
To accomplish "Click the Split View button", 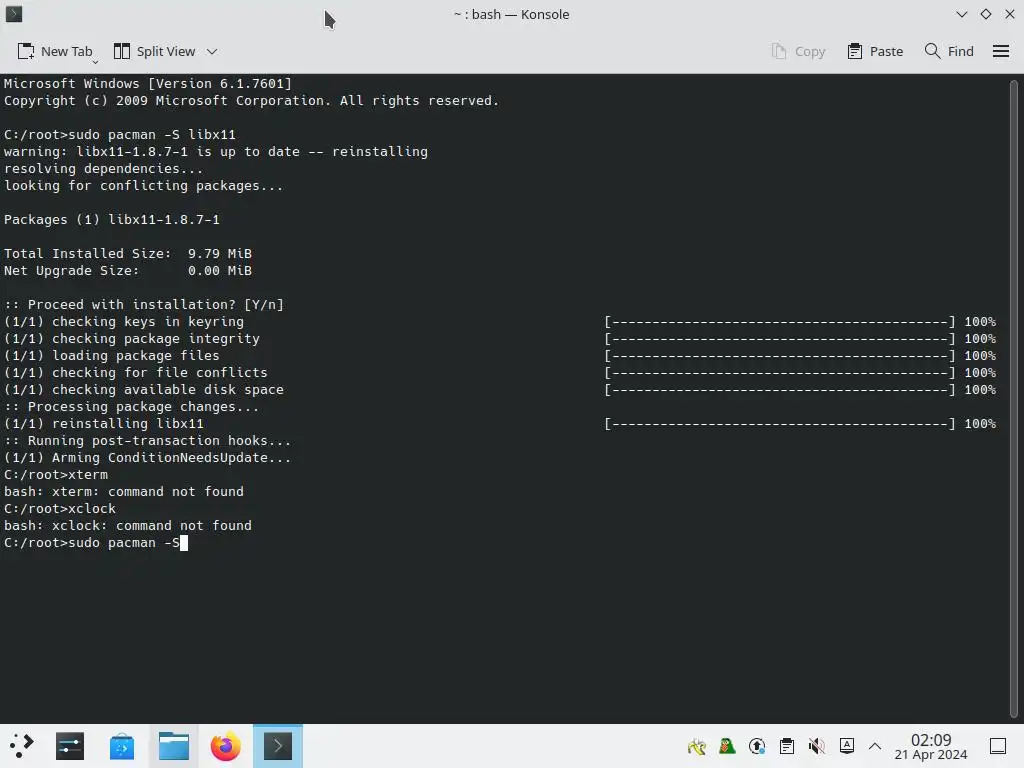I will (155, 52).
